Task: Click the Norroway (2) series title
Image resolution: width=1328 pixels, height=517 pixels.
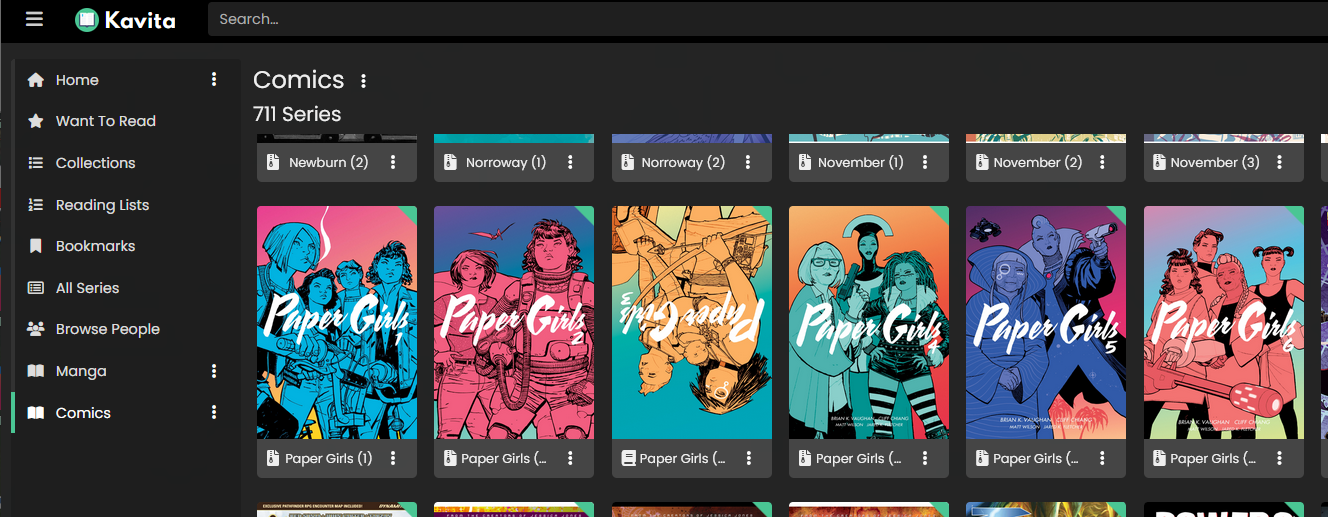Action: click(683, 162)
